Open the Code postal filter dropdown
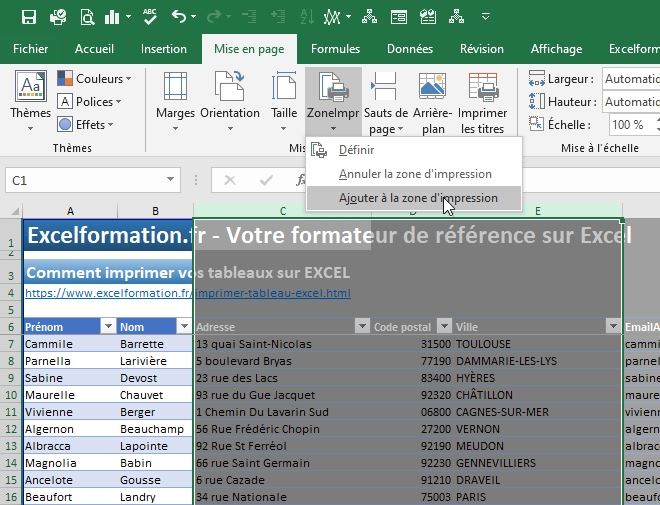This screenshot has width=660, height=505. pos(442,326)
